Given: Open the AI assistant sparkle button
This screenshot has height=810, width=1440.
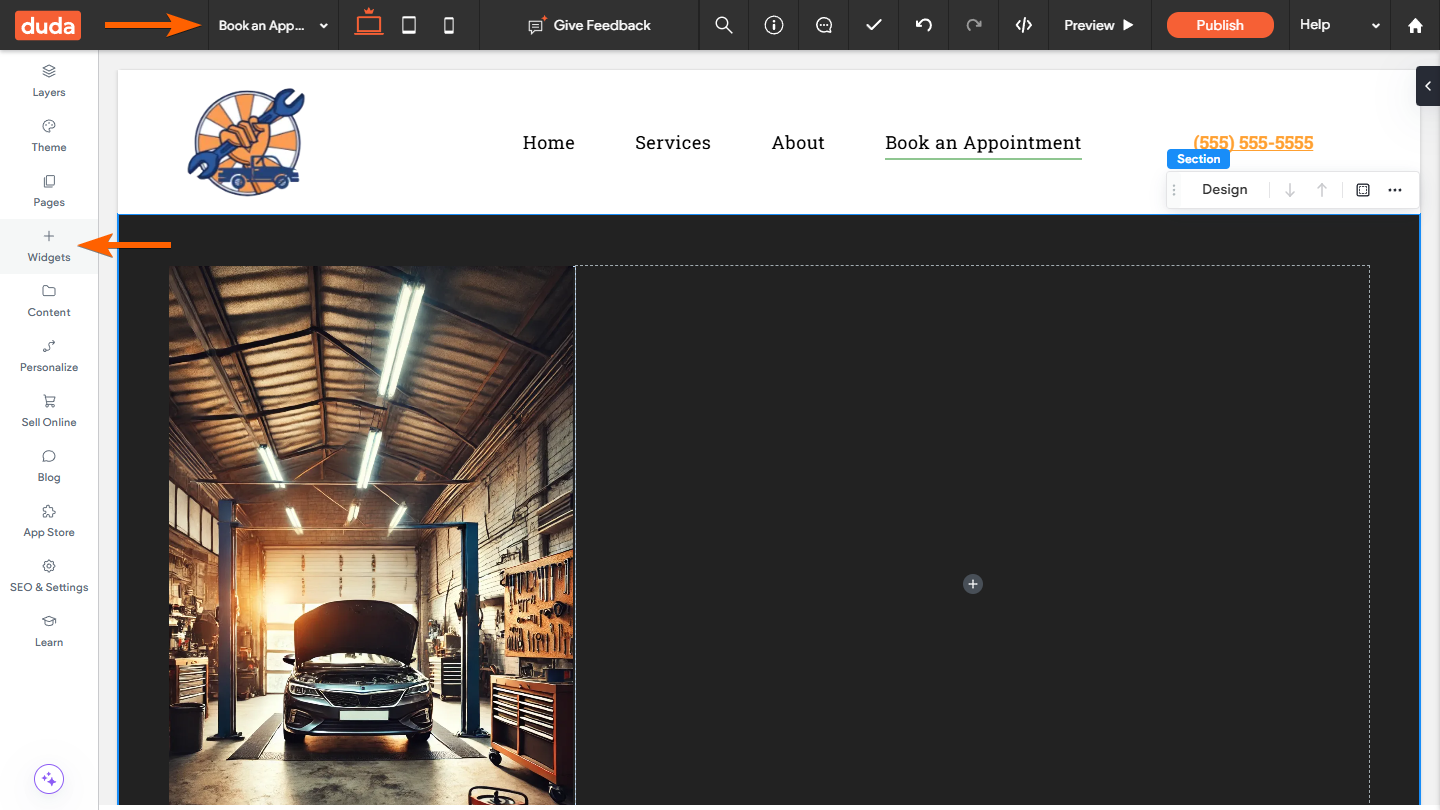Looking at the screenshot, I should [49, 779].
